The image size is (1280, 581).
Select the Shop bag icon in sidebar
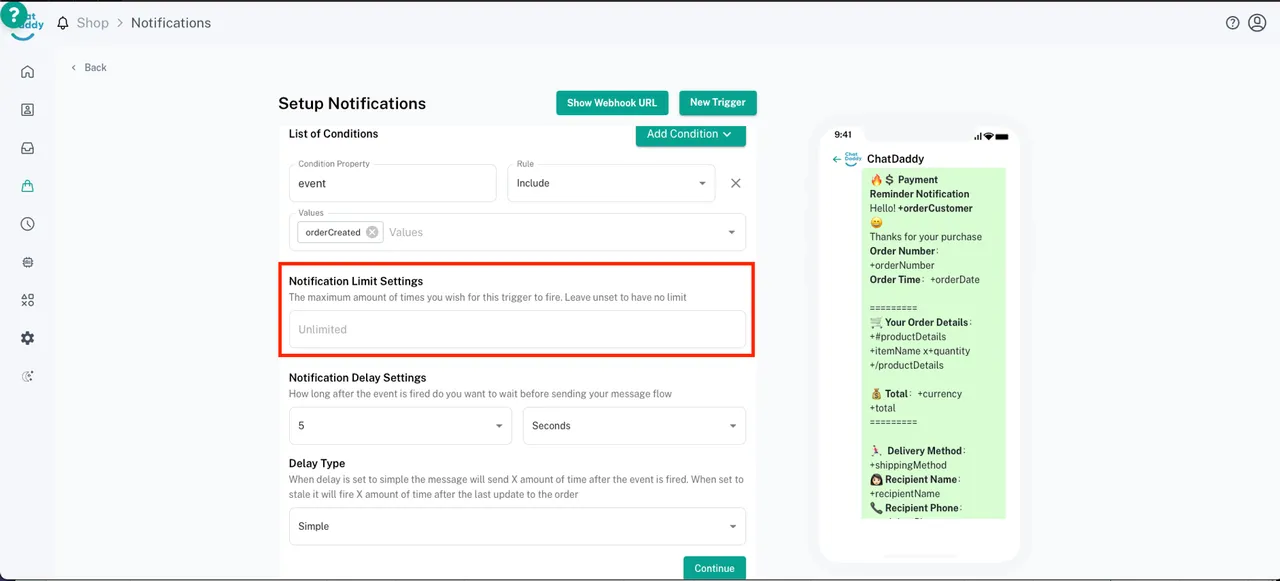27,186
